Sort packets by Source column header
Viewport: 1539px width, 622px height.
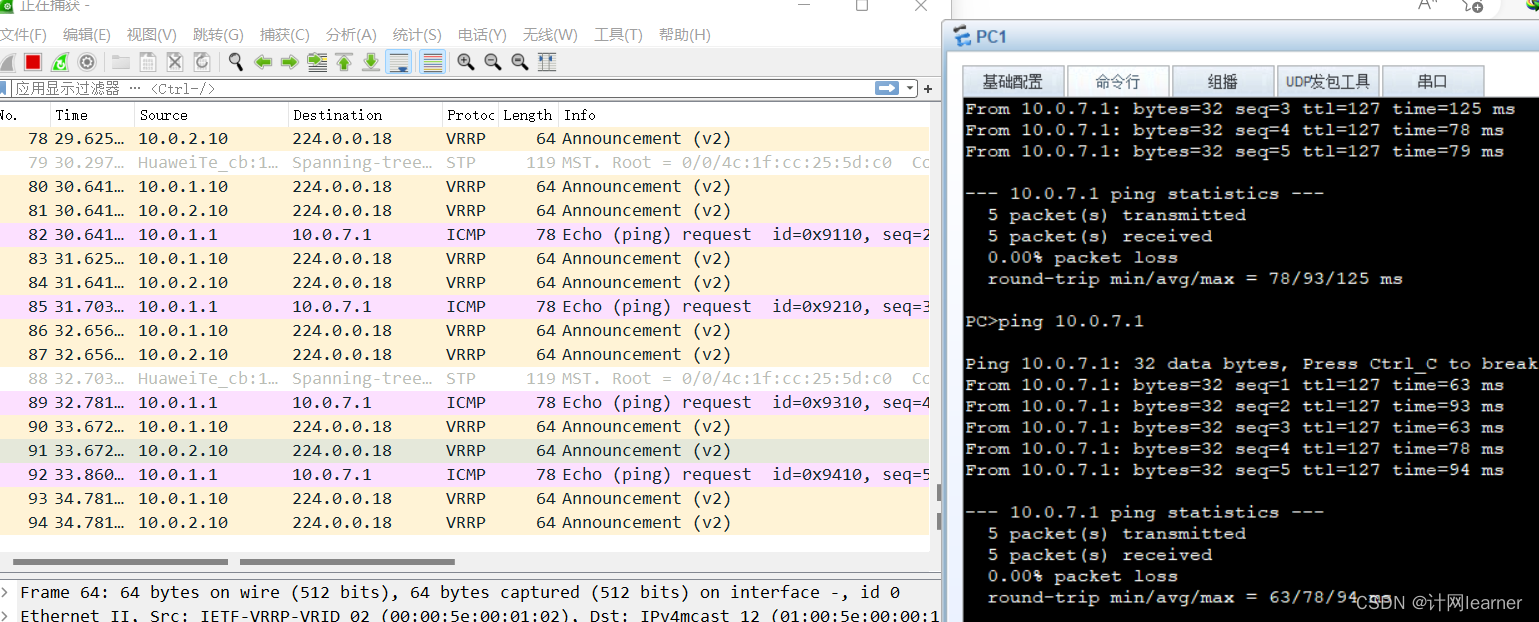(211, 115)
